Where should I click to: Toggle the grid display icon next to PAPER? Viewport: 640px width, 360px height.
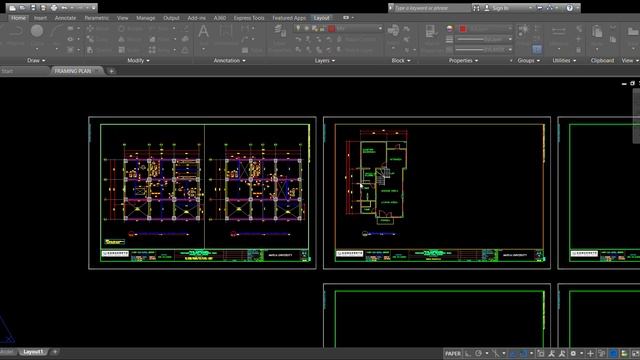tap(468, 353)
